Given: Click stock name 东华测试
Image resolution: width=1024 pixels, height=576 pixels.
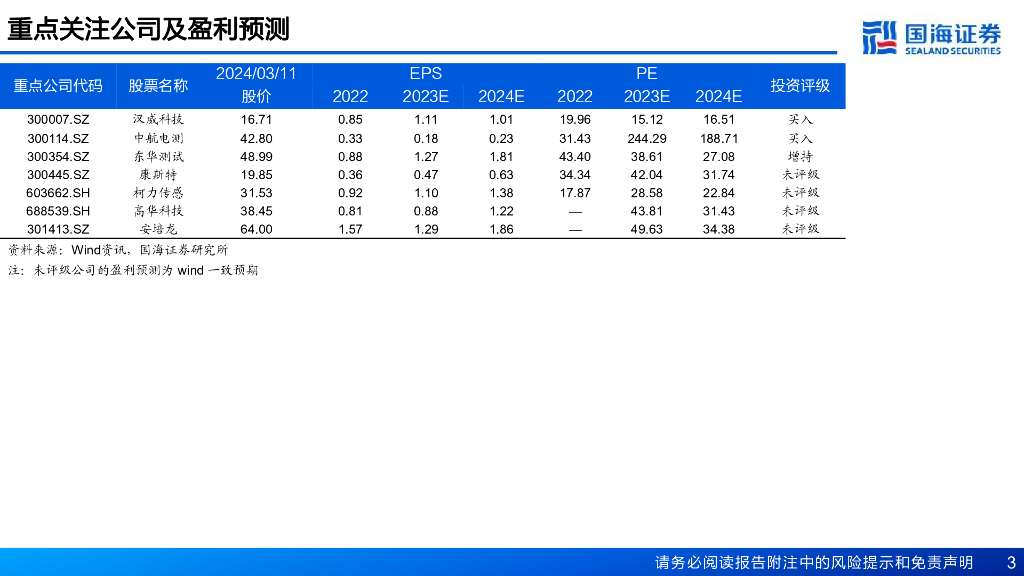Looking at the screenshot, I should point(158,157).
